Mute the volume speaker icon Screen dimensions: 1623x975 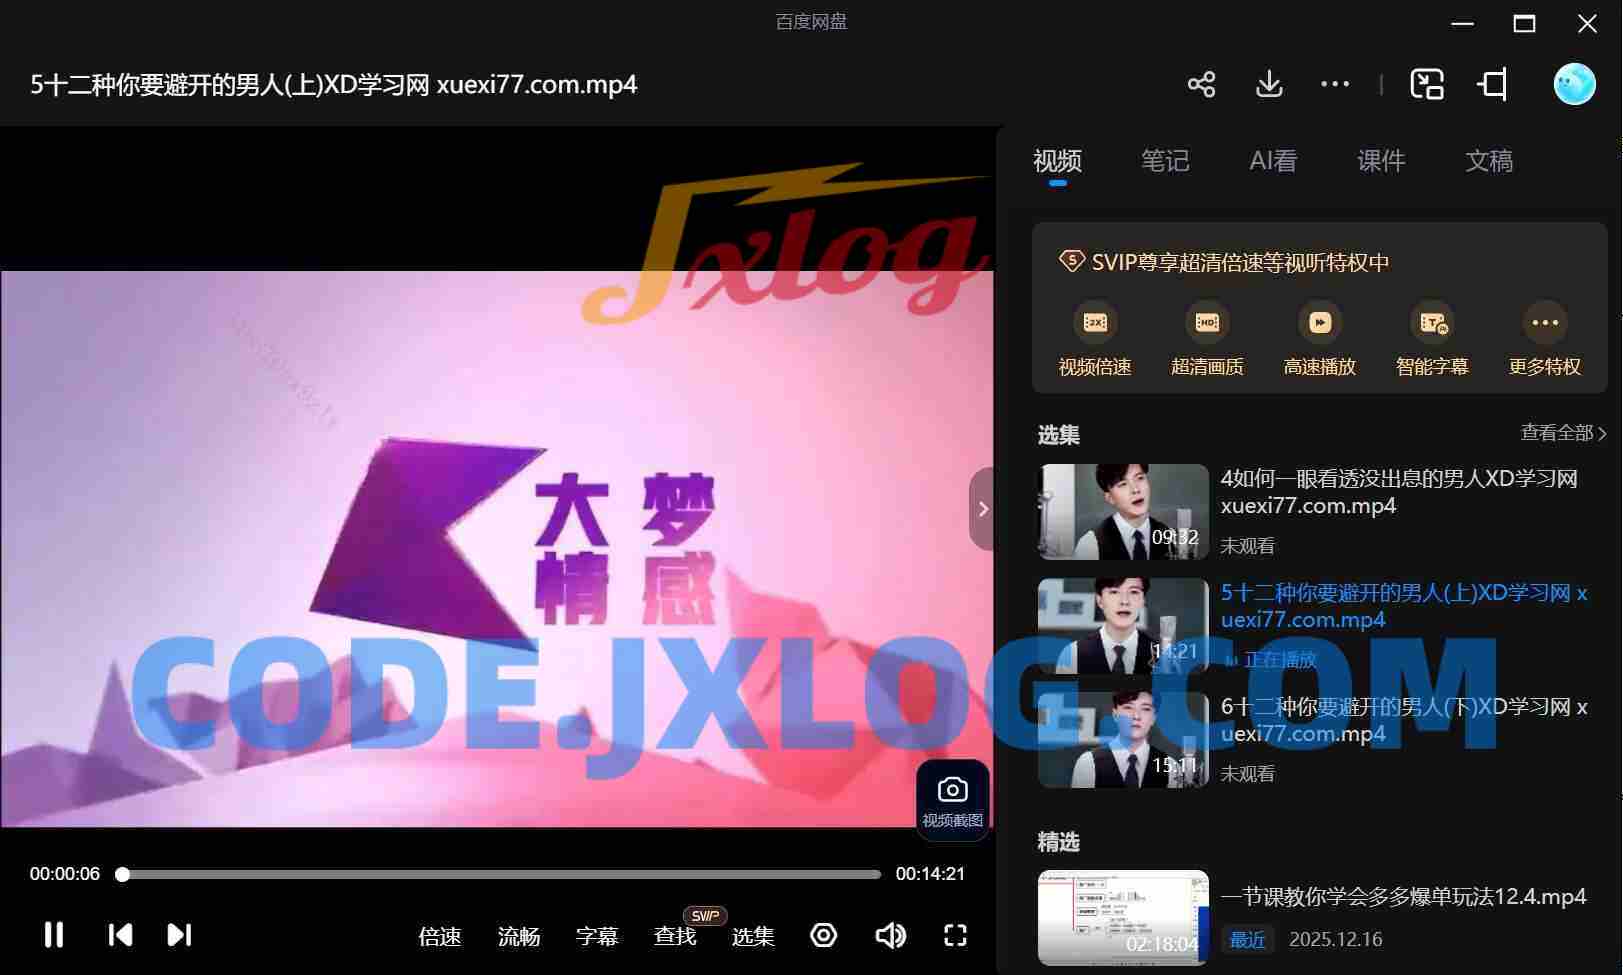coord(890,935)
